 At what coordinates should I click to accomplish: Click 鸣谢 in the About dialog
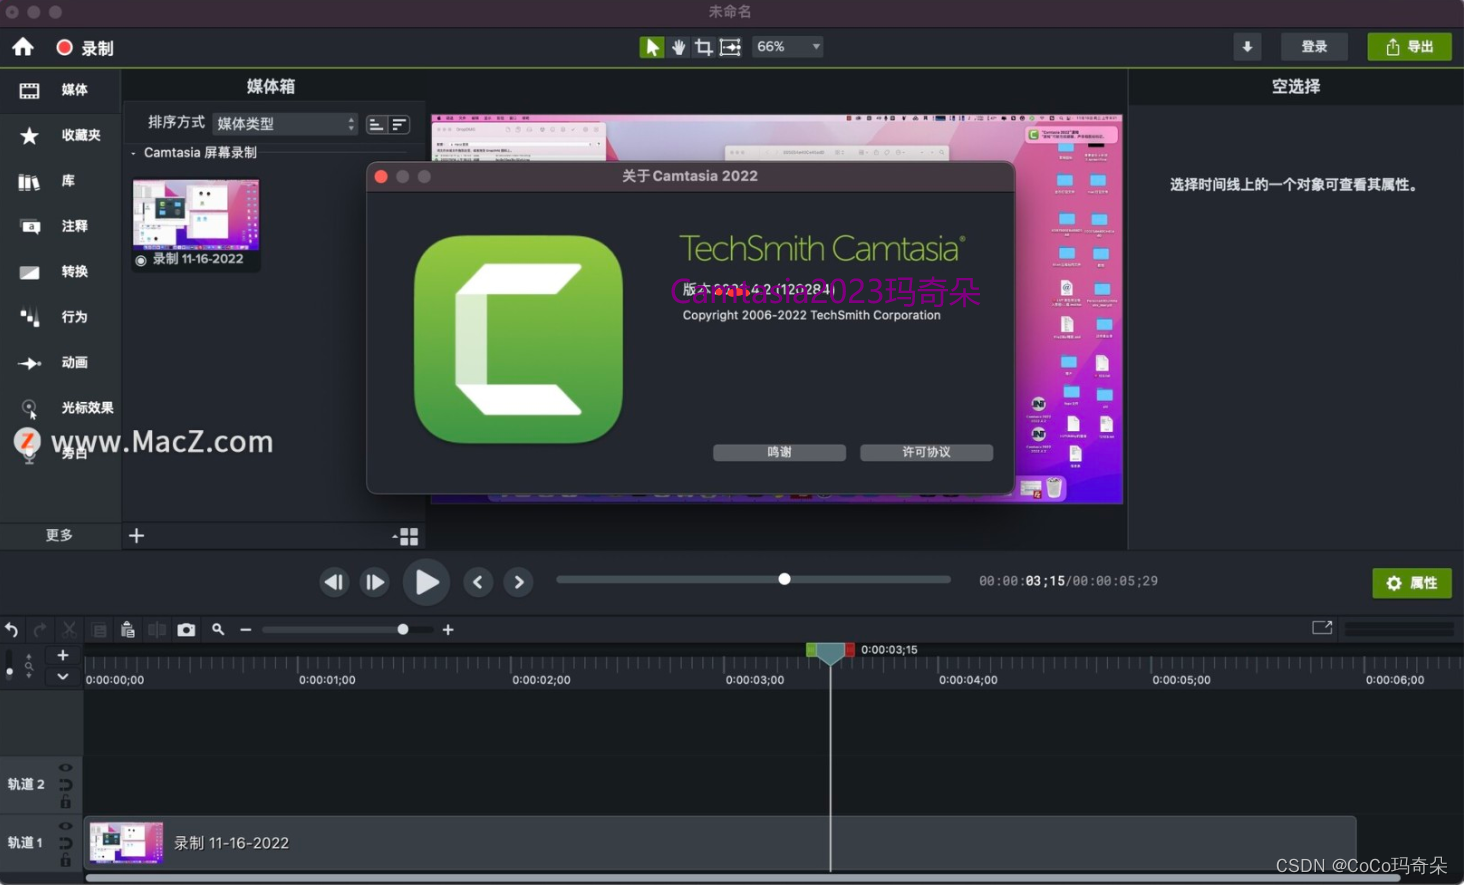779,453
